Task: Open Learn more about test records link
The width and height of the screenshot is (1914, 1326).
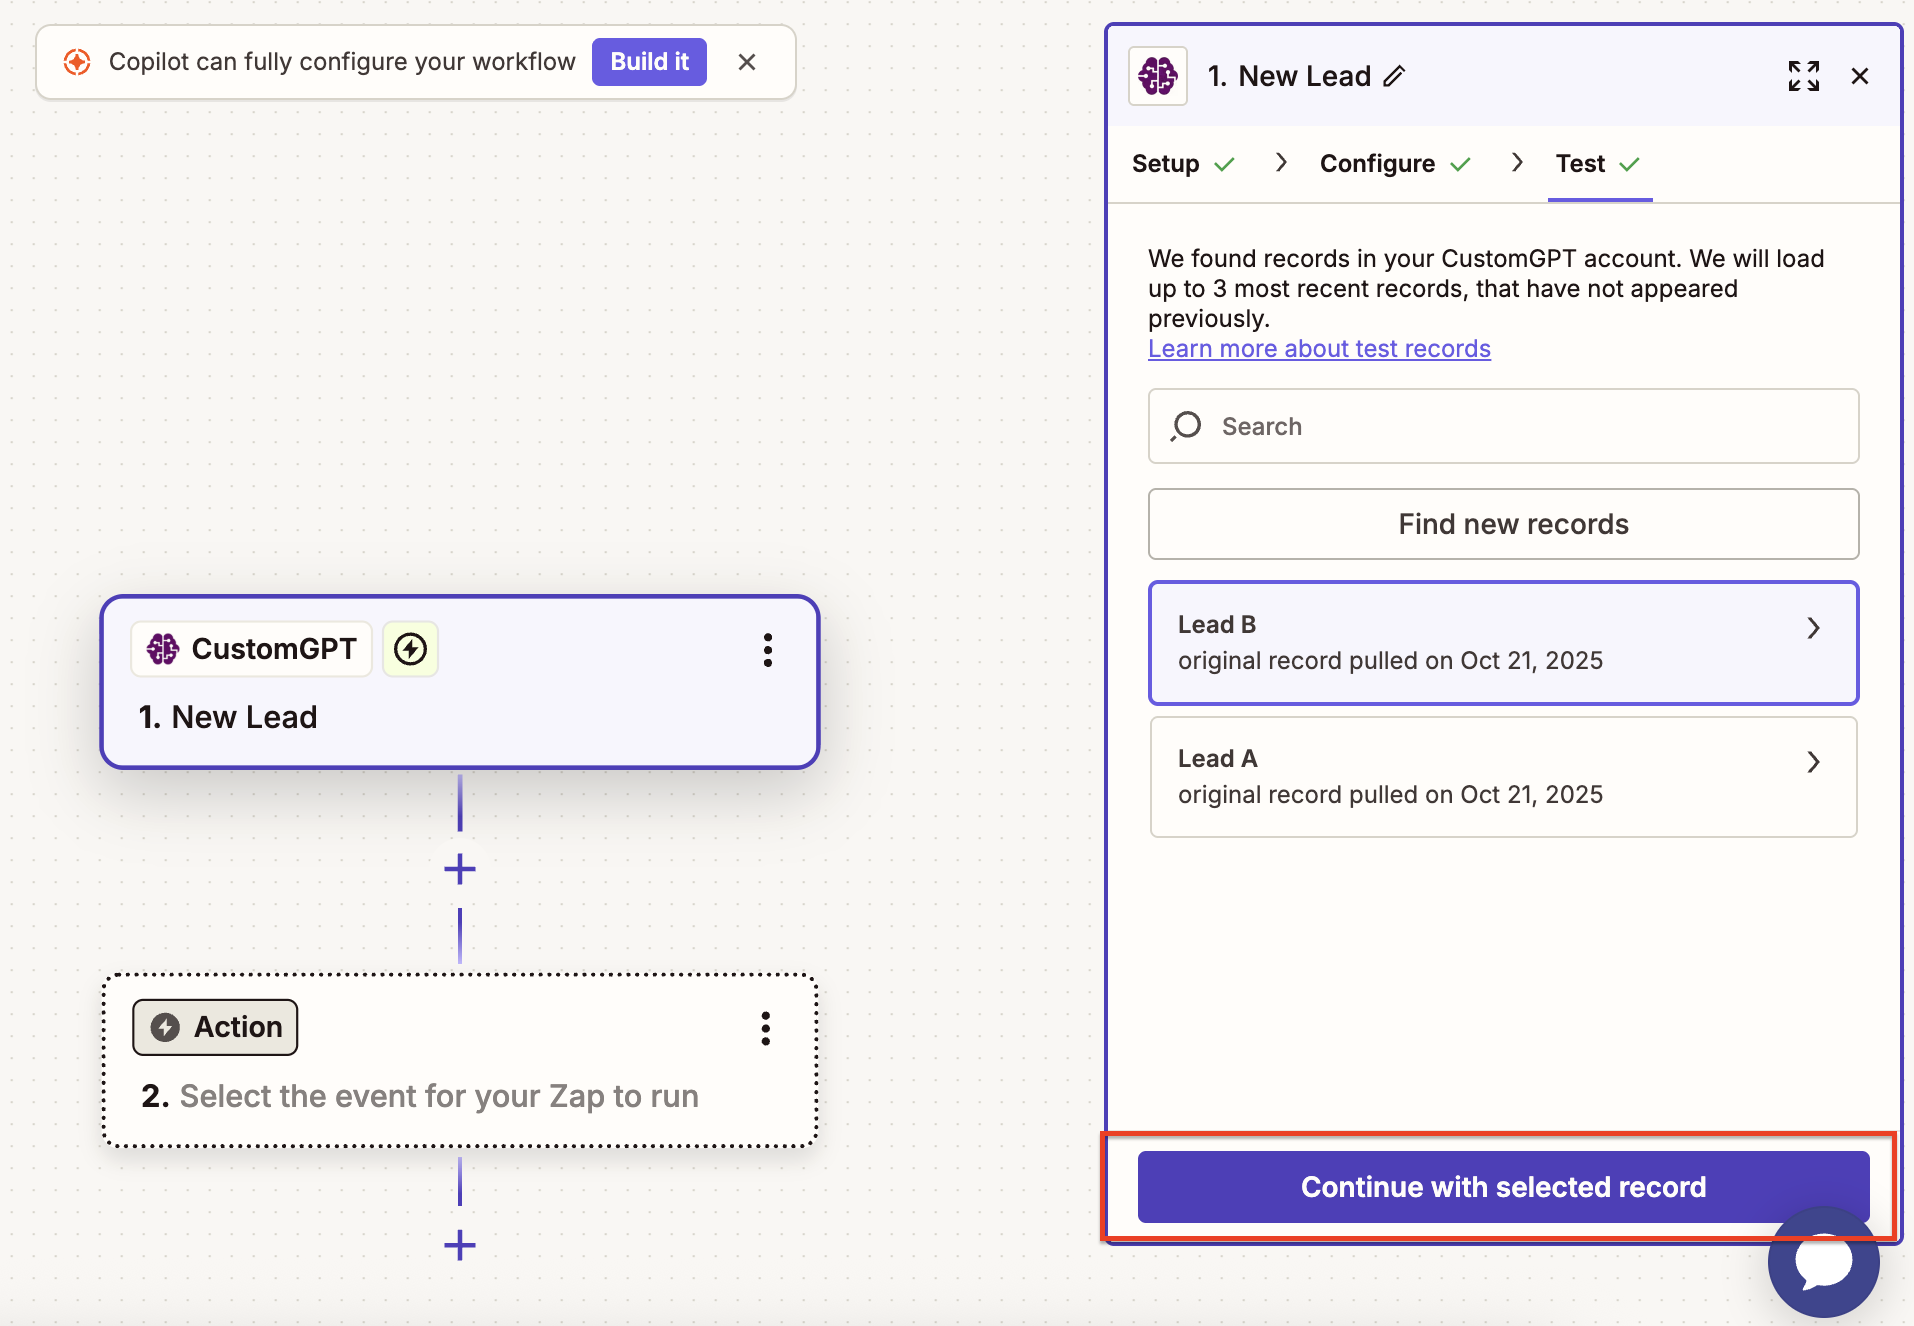Action: click(1319, 349)
